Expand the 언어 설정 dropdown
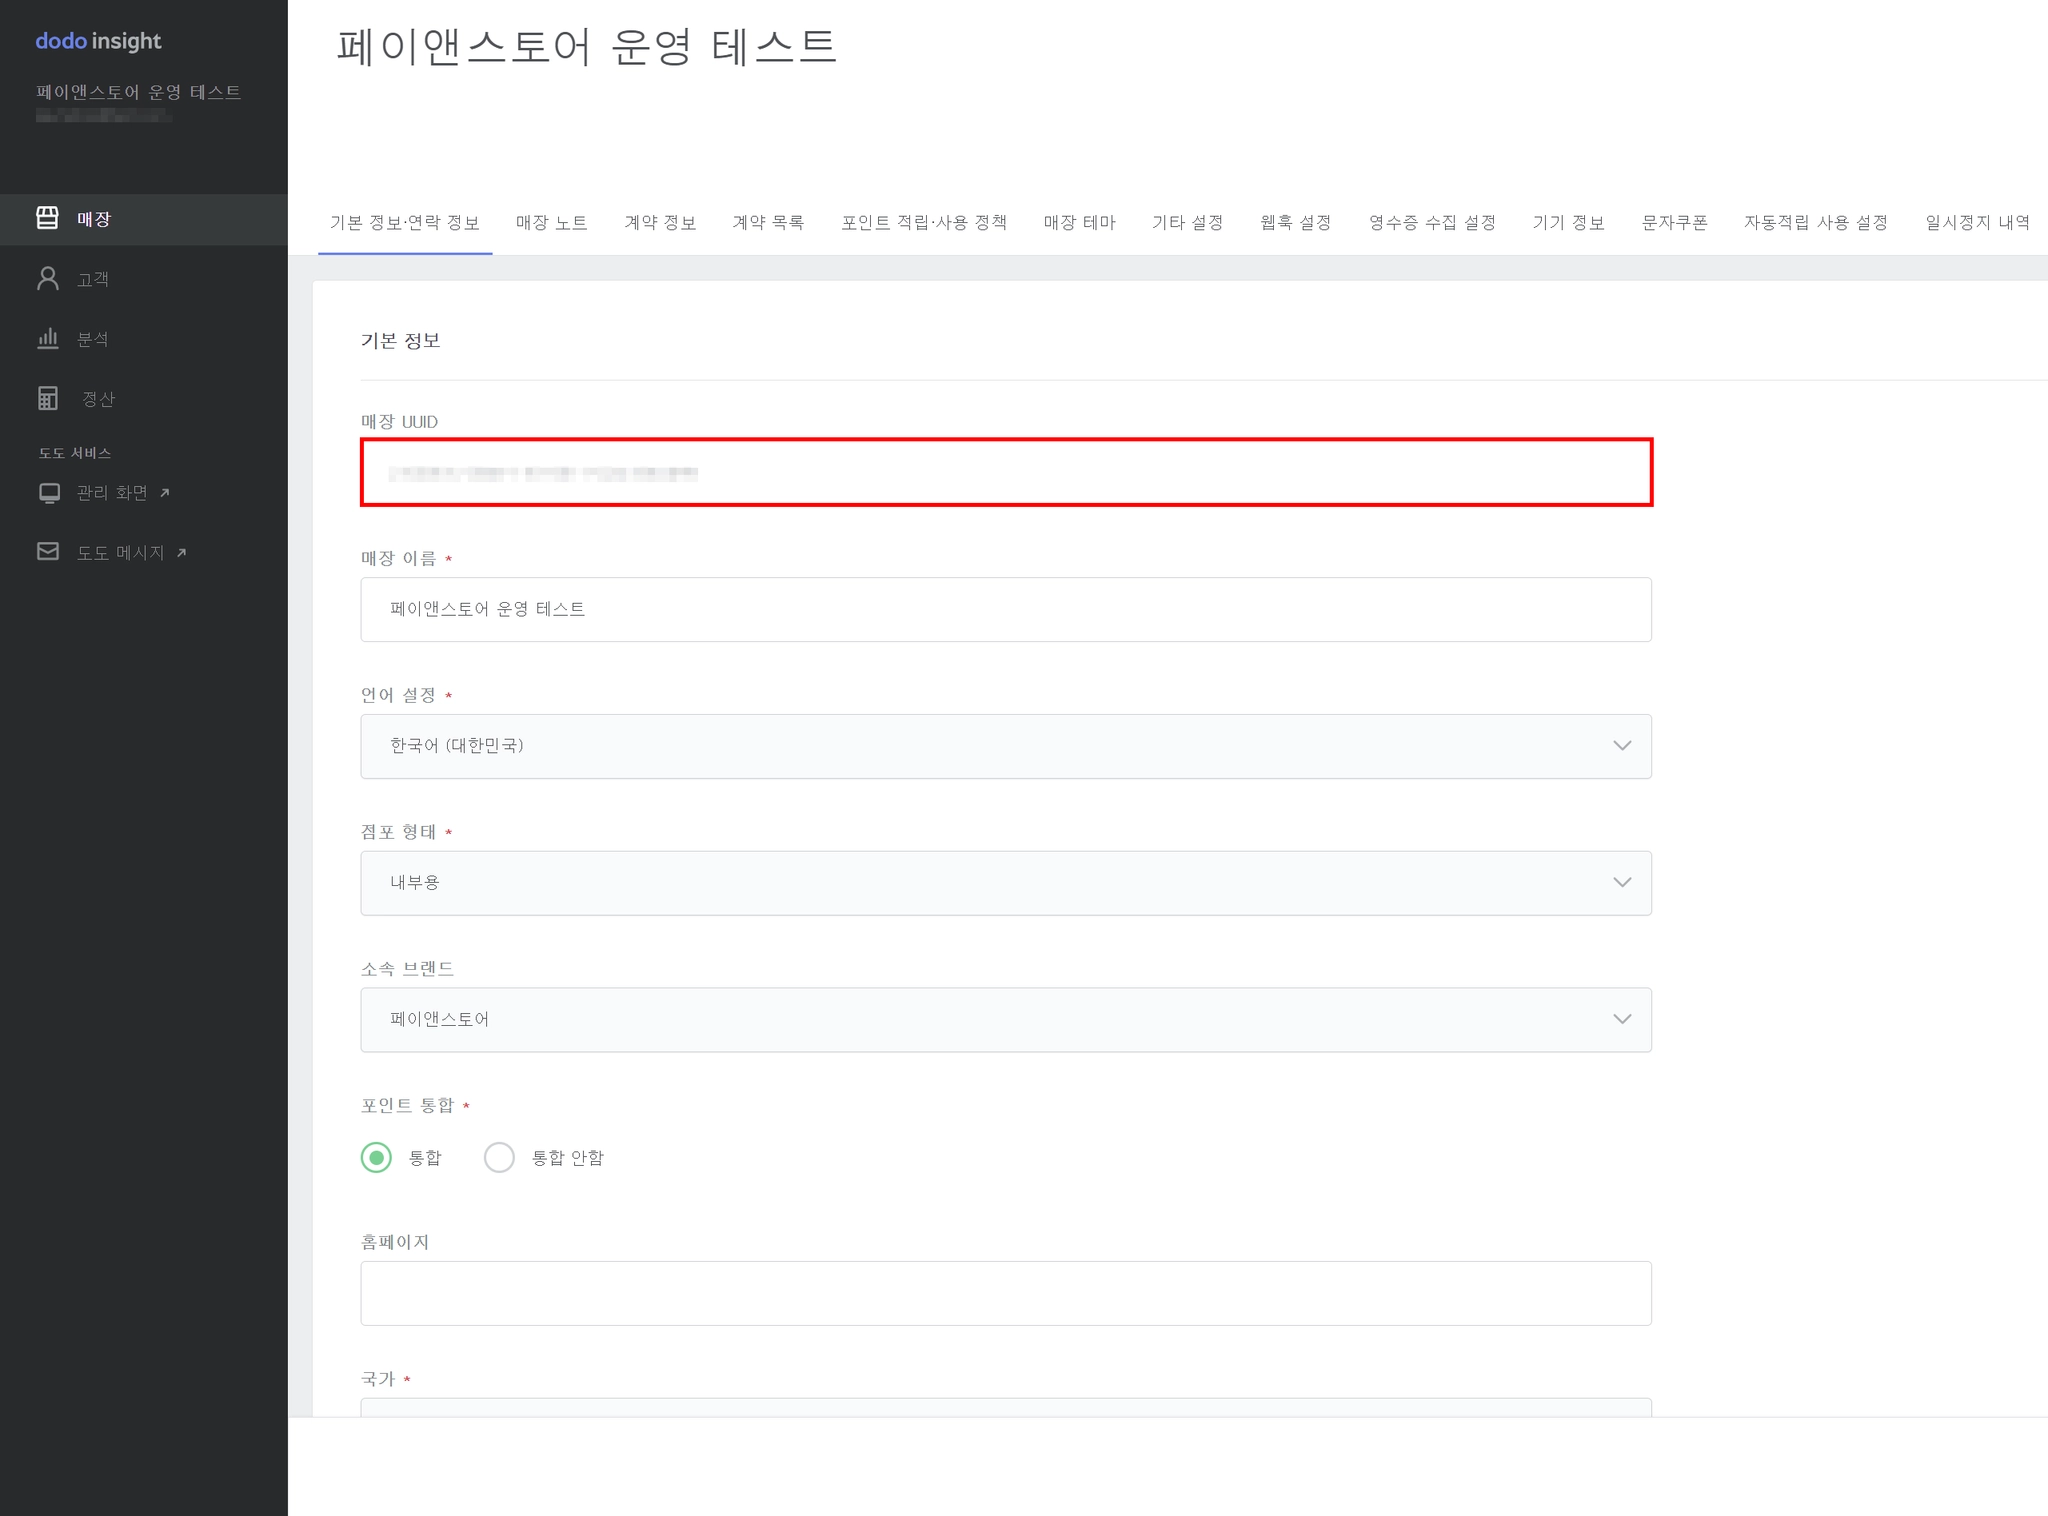The width and height of the screenshot is (2048, 1516). click(x=1005, y=746)
